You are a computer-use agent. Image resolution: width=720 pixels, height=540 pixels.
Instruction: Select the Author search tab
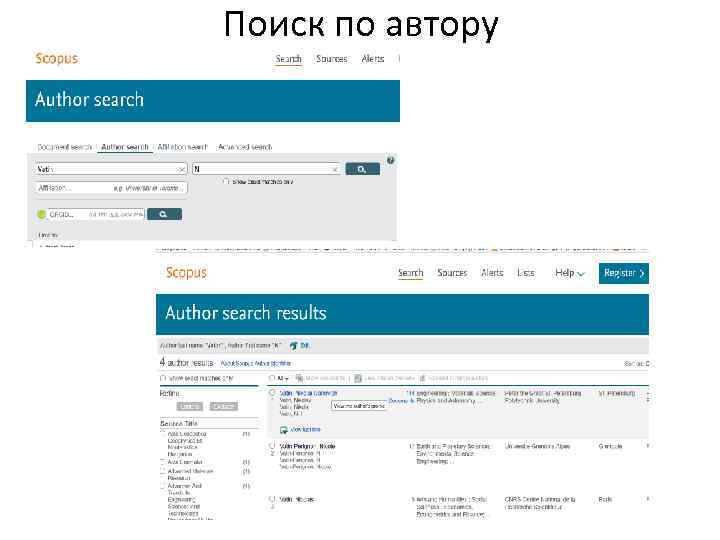125,147
